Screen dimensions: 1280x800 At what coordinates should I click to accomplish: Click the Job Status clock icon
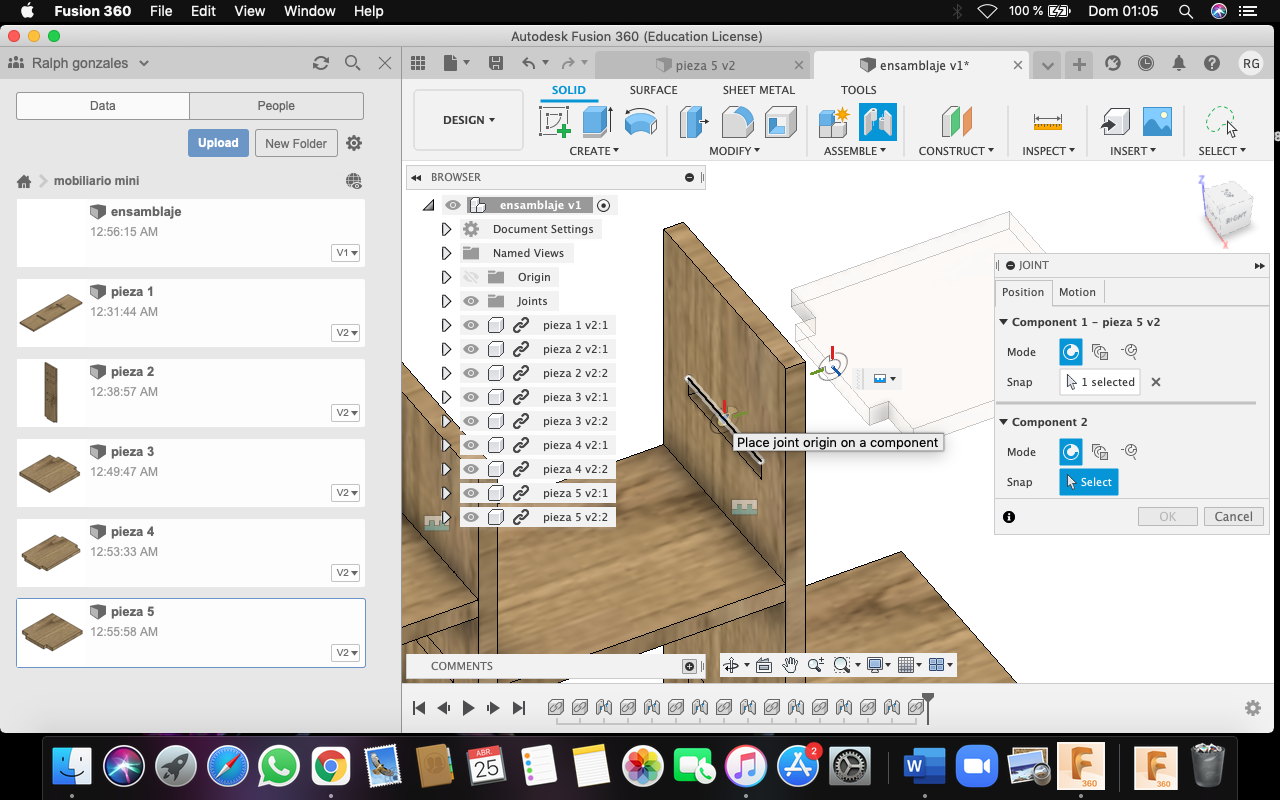[1146, 63]
